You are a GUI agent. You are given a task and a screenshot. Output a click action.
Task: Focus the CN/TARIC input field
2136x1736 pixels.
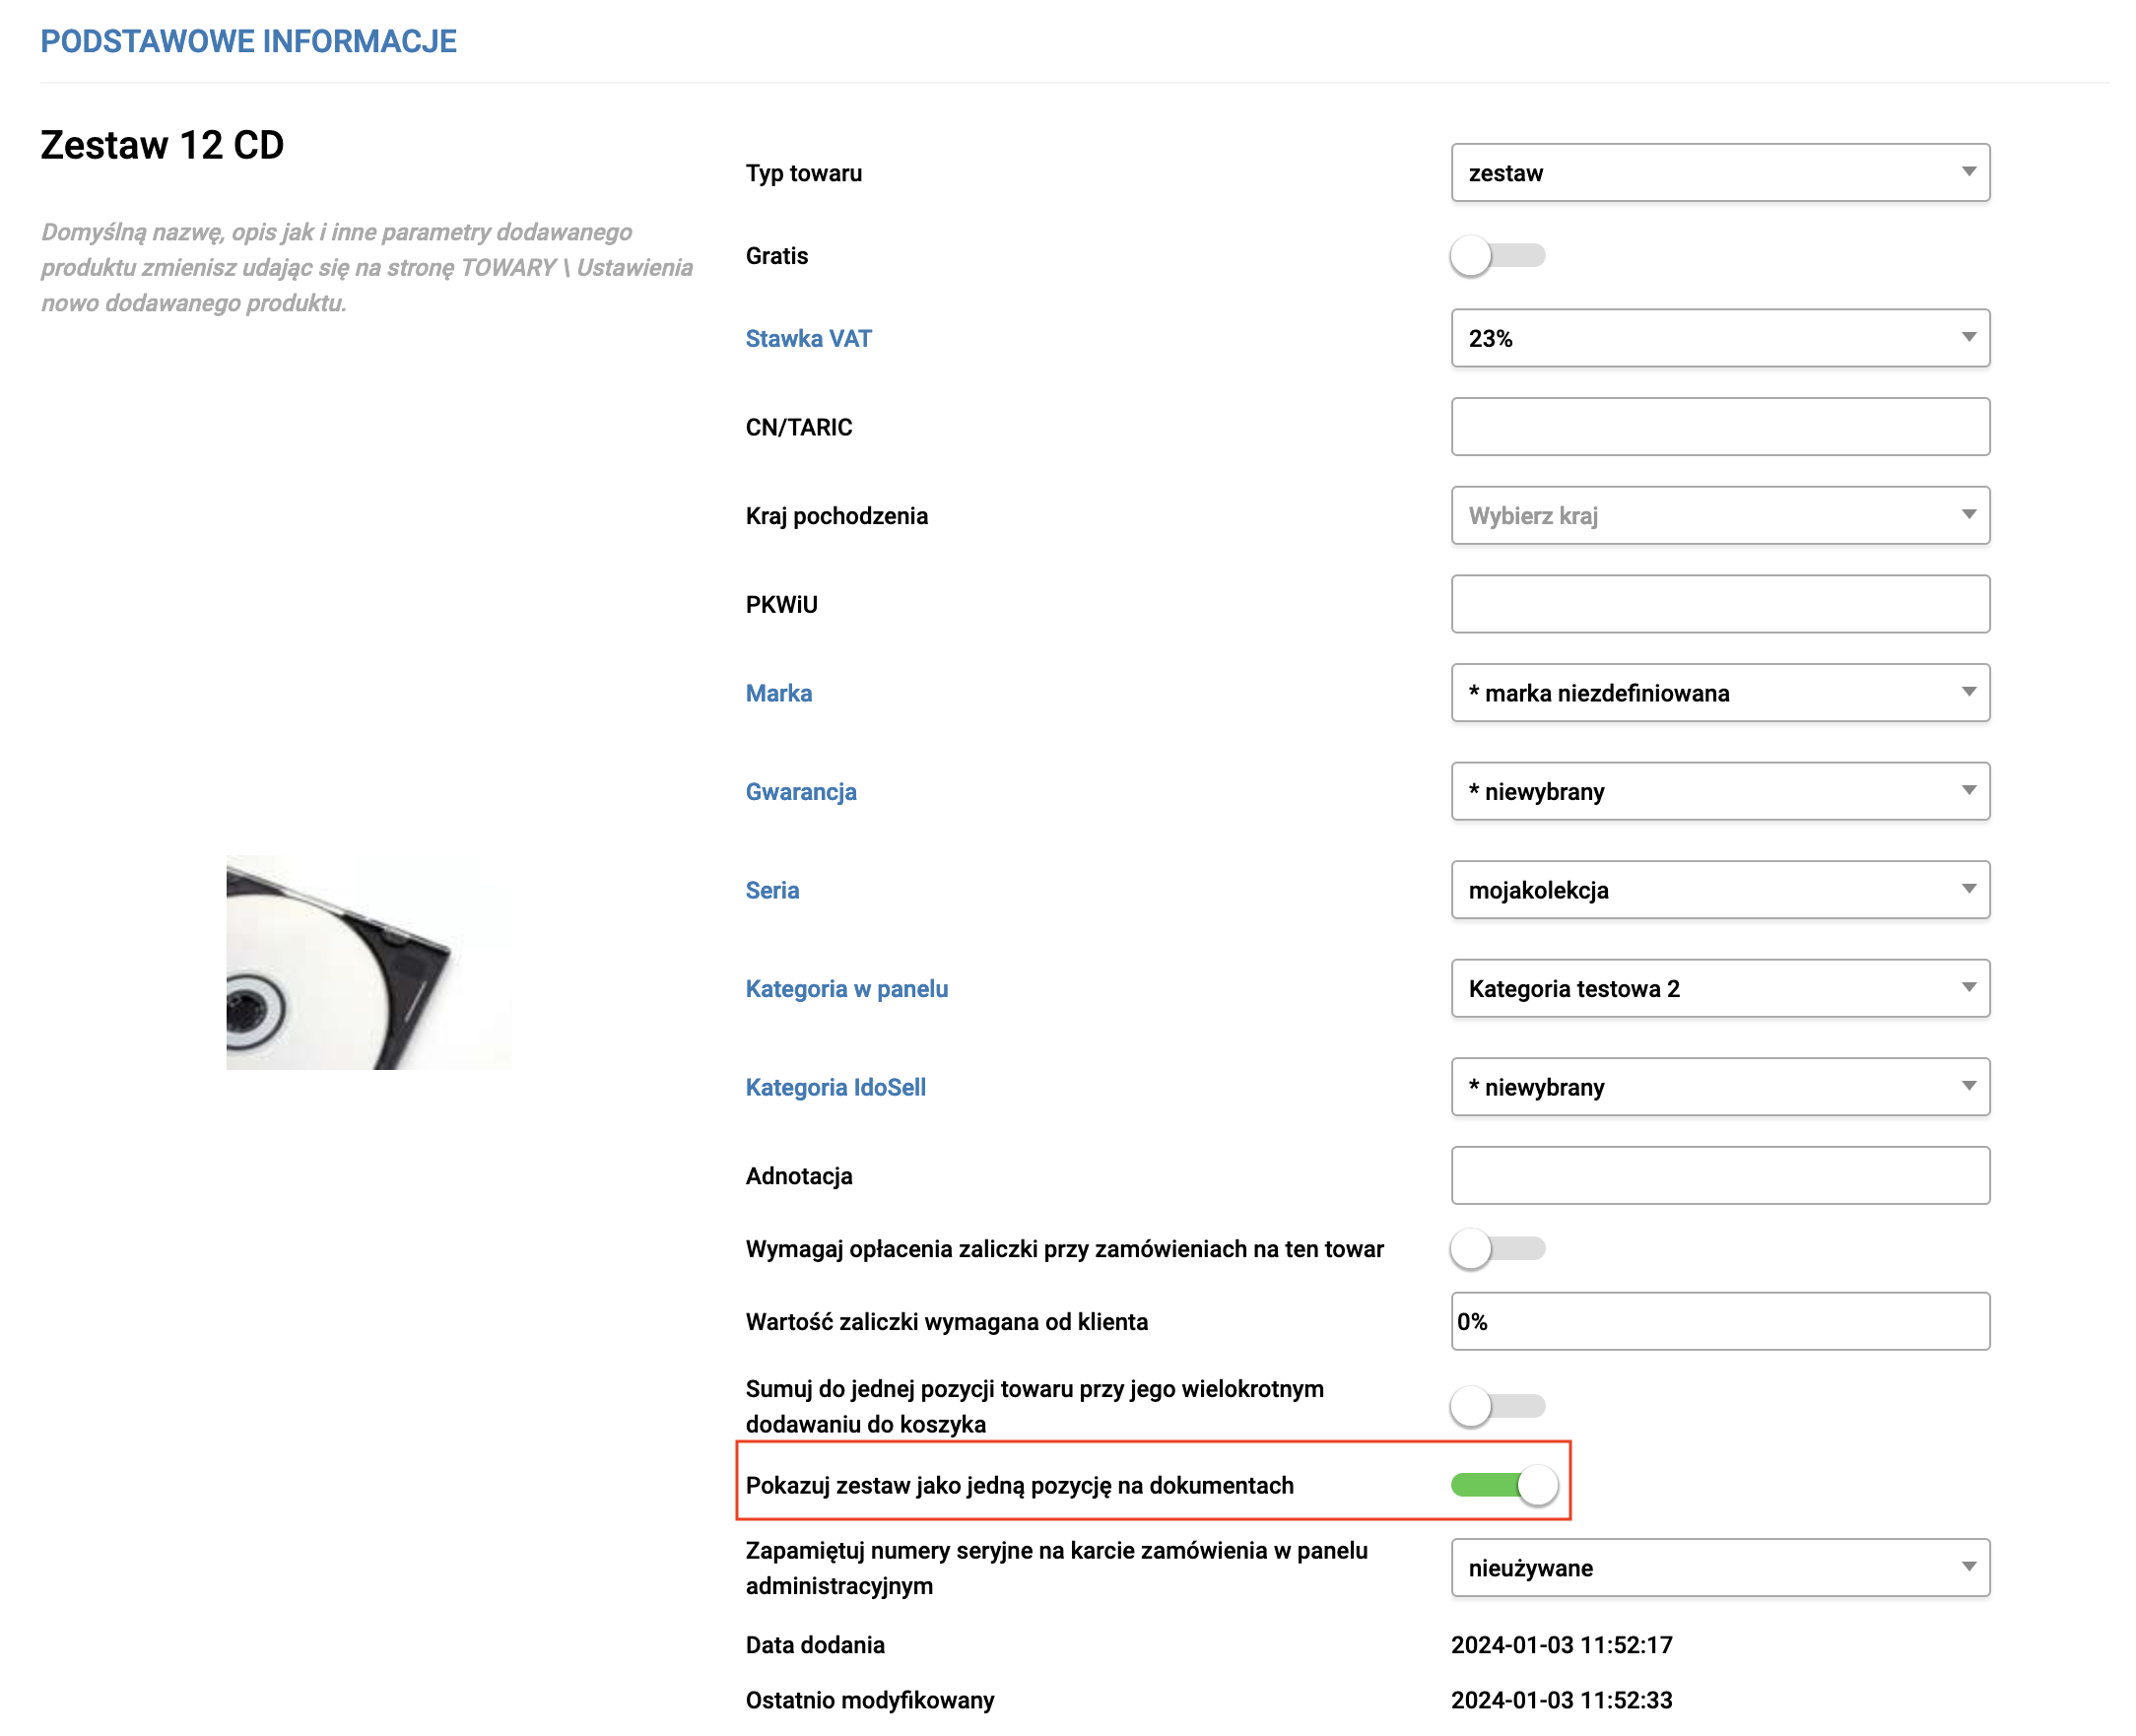(x=1719, y=427)
